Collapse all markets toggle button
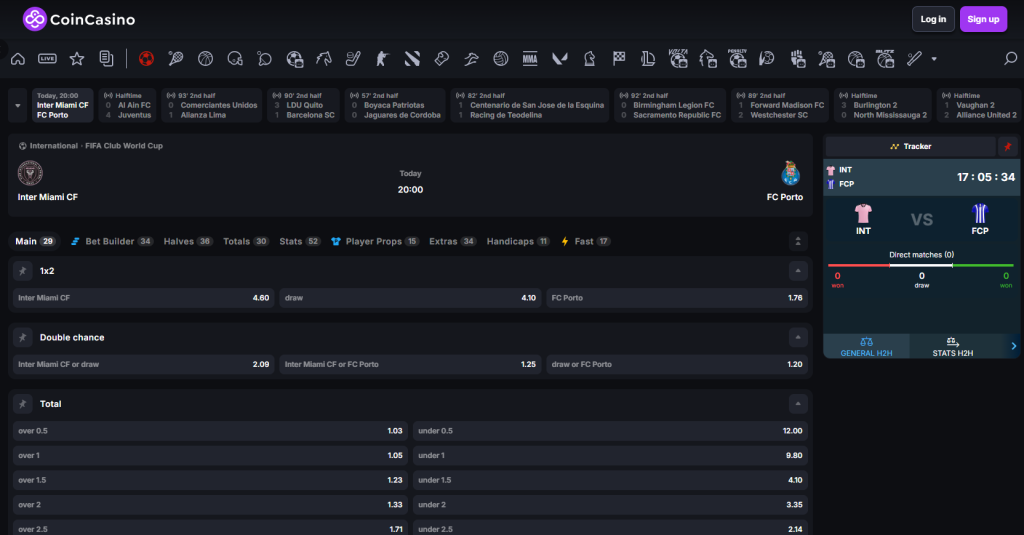This screenshot has height=535, width=1024. (798, 241)
